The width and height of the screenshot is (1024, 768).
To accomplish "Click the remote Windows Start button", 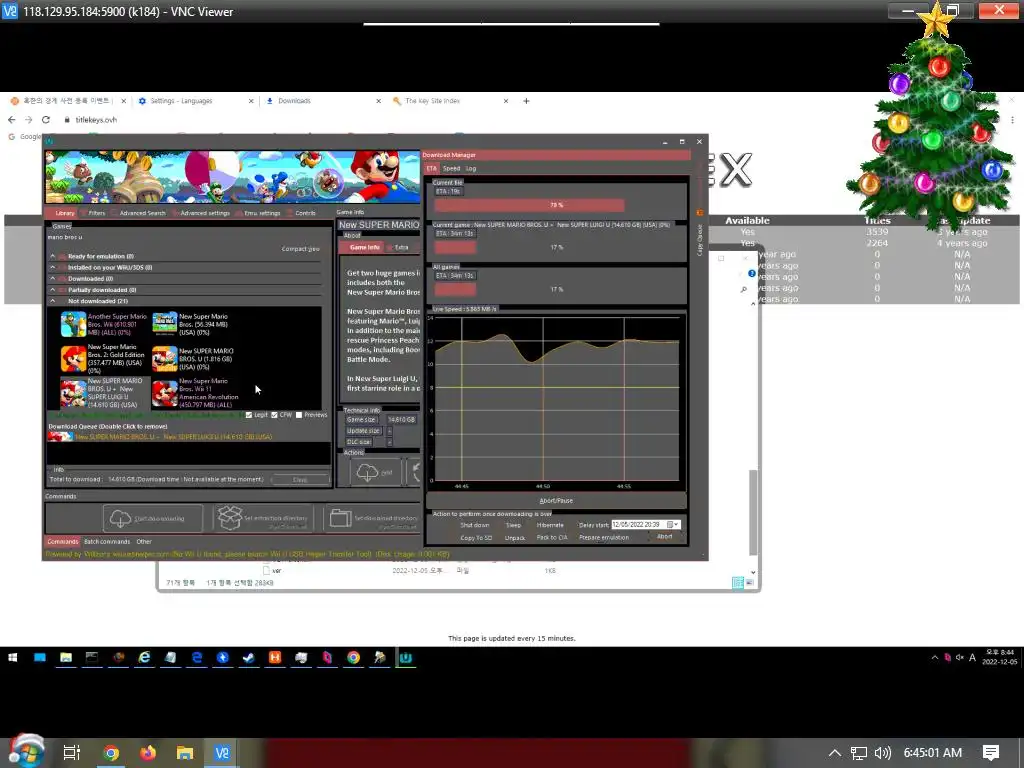I will 12,658.
